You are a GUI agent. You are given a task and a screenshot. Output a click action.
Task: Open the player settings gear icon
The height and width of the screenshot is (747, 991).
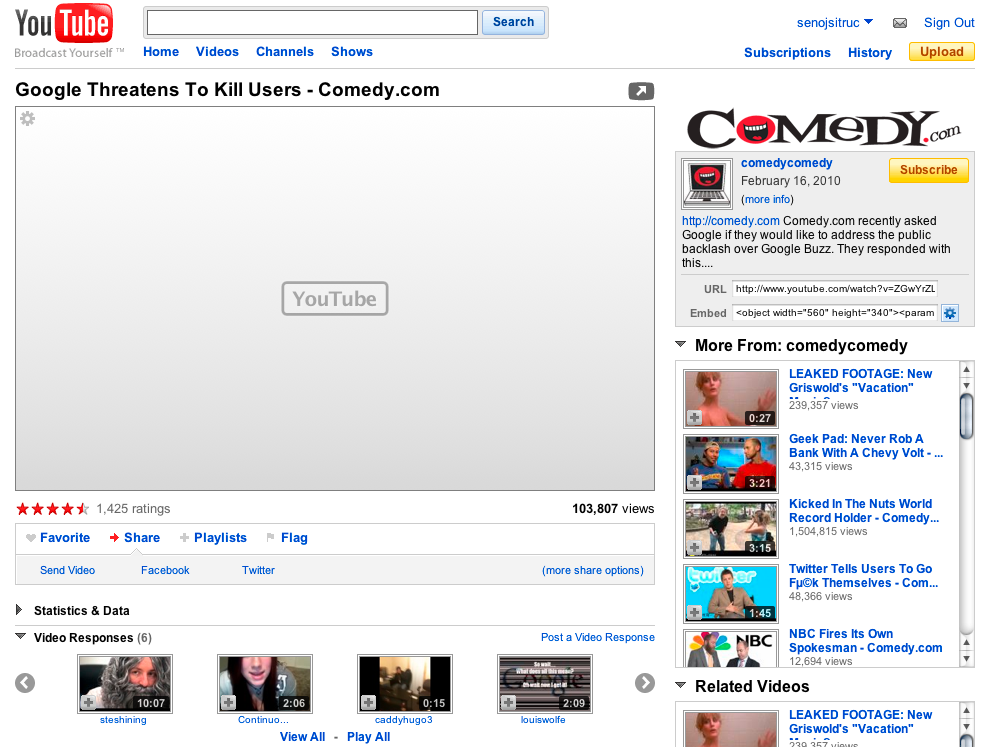(28, 119)
